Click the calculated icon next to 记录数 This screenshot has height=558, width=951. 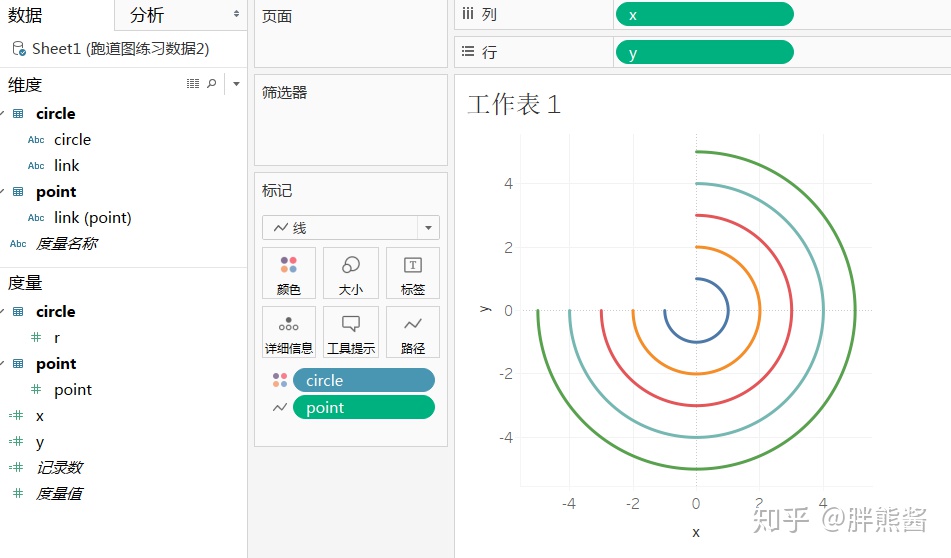[x=16, y=467]
